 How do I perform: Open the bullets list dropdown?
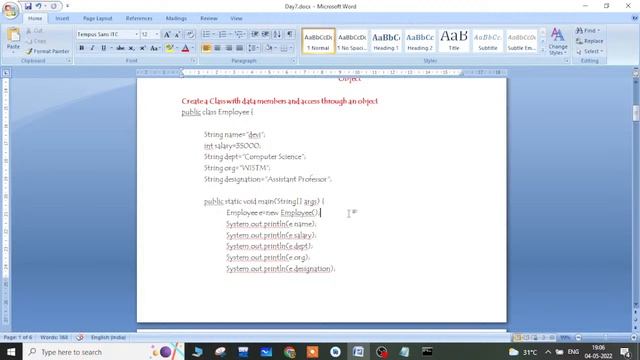coord(213,35)
